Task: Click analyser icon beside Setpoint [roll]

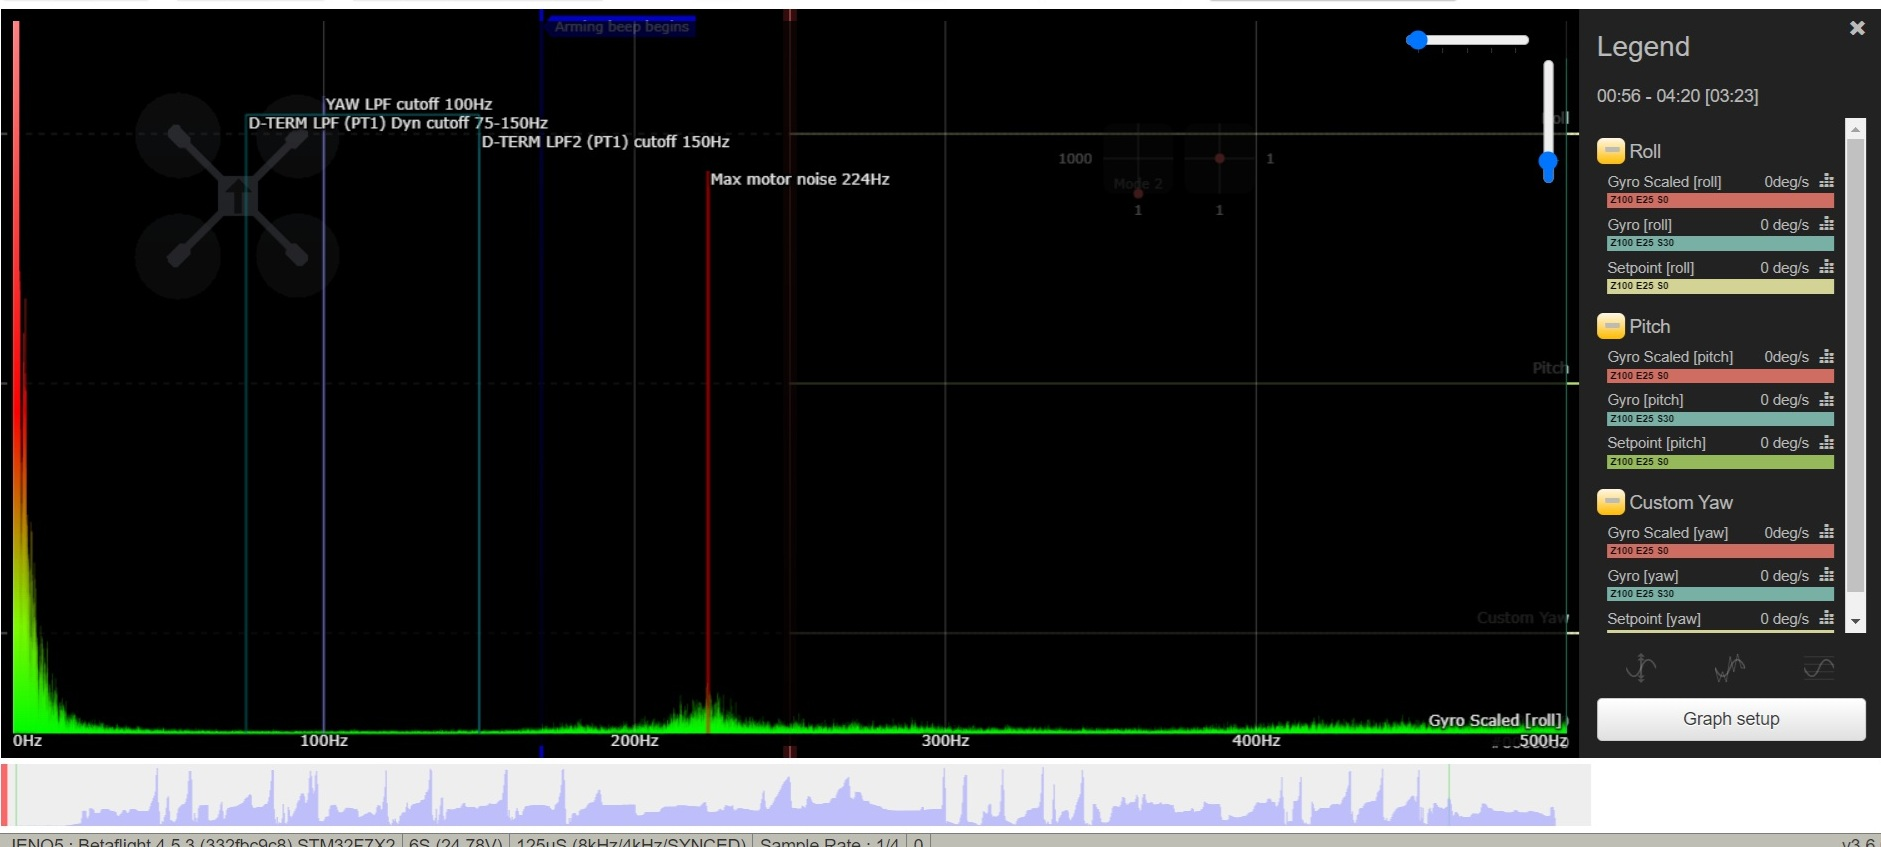Action: [x=1826, y=267]
